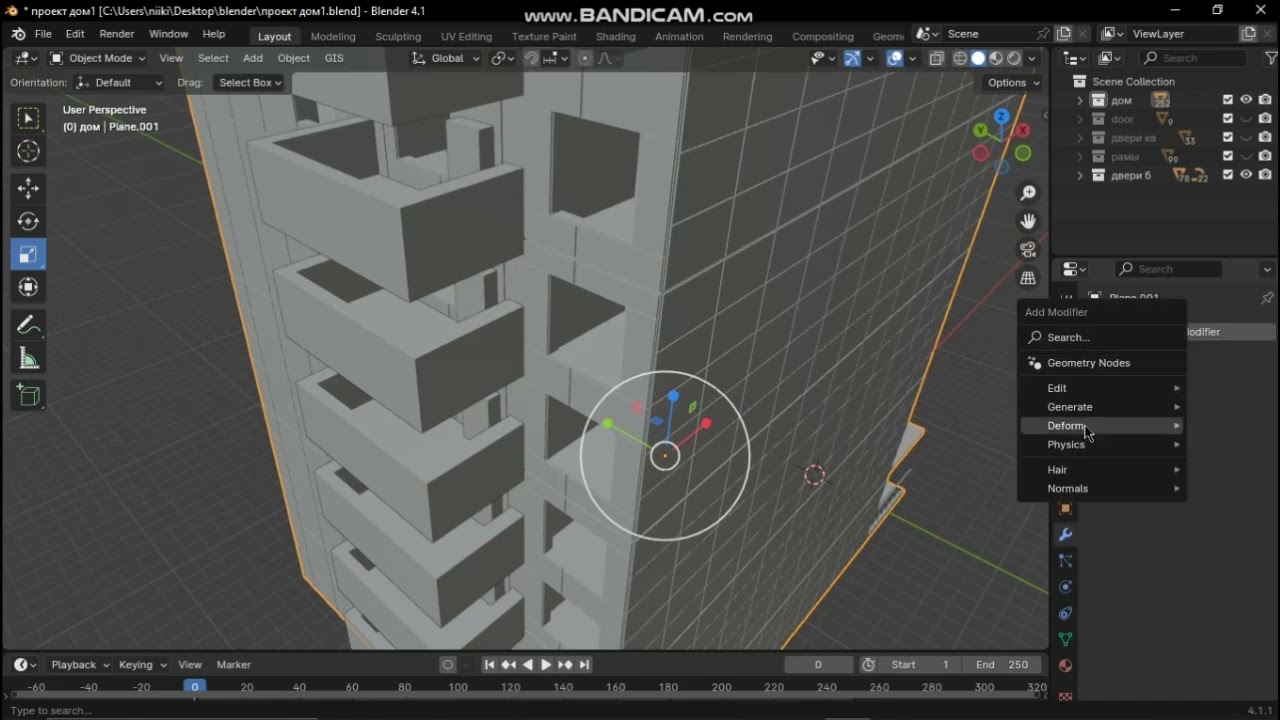Viewport: 1280px width, 720px height.
Task: Select the Select Box tool in toolbar
Action: (28, 119)
